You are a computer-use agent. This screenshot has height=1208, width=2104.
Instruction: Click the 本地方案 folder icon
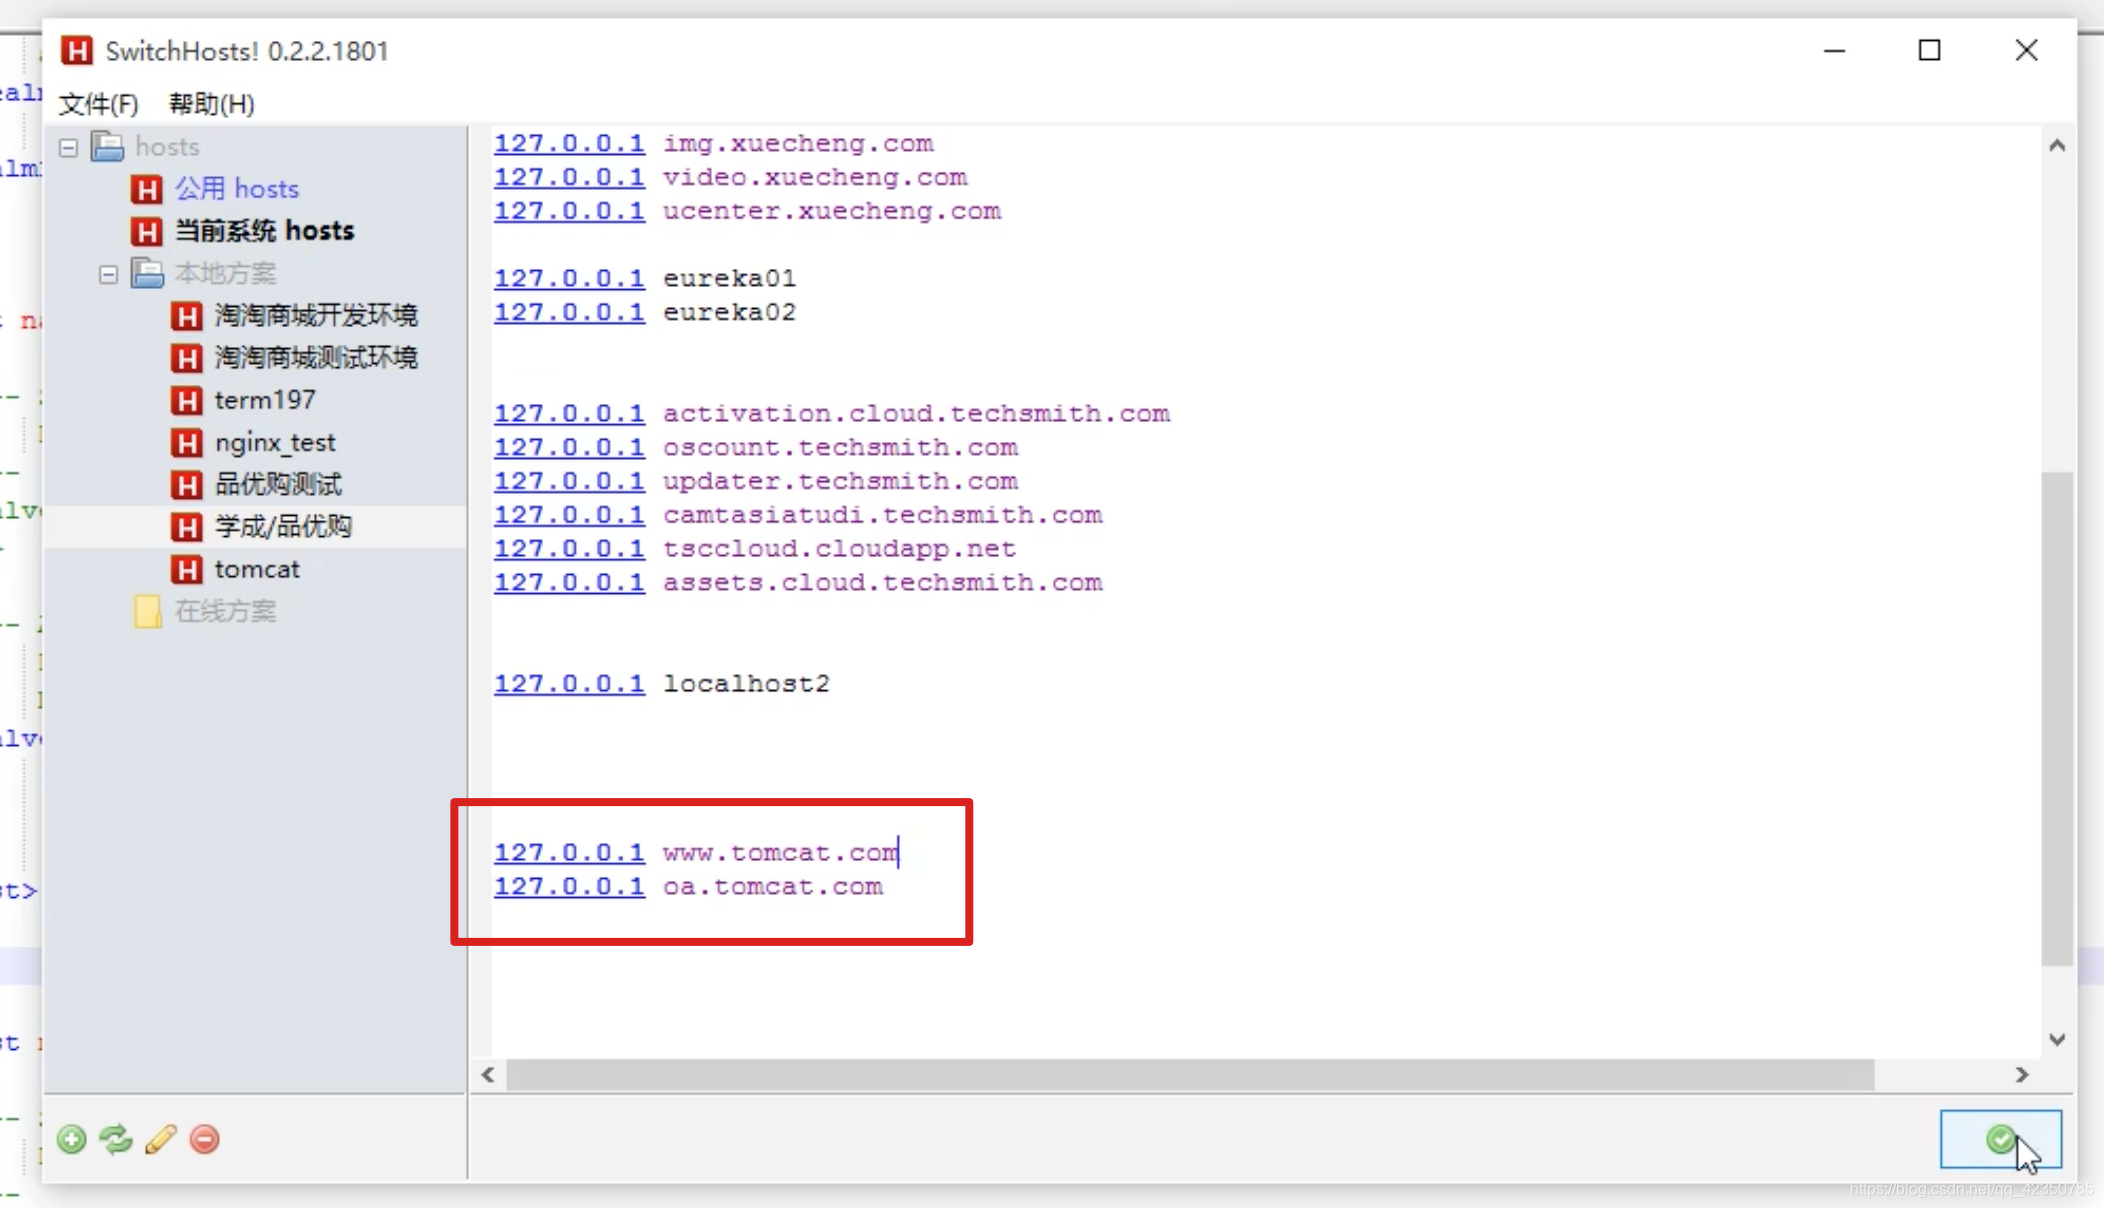pos(148,273)
